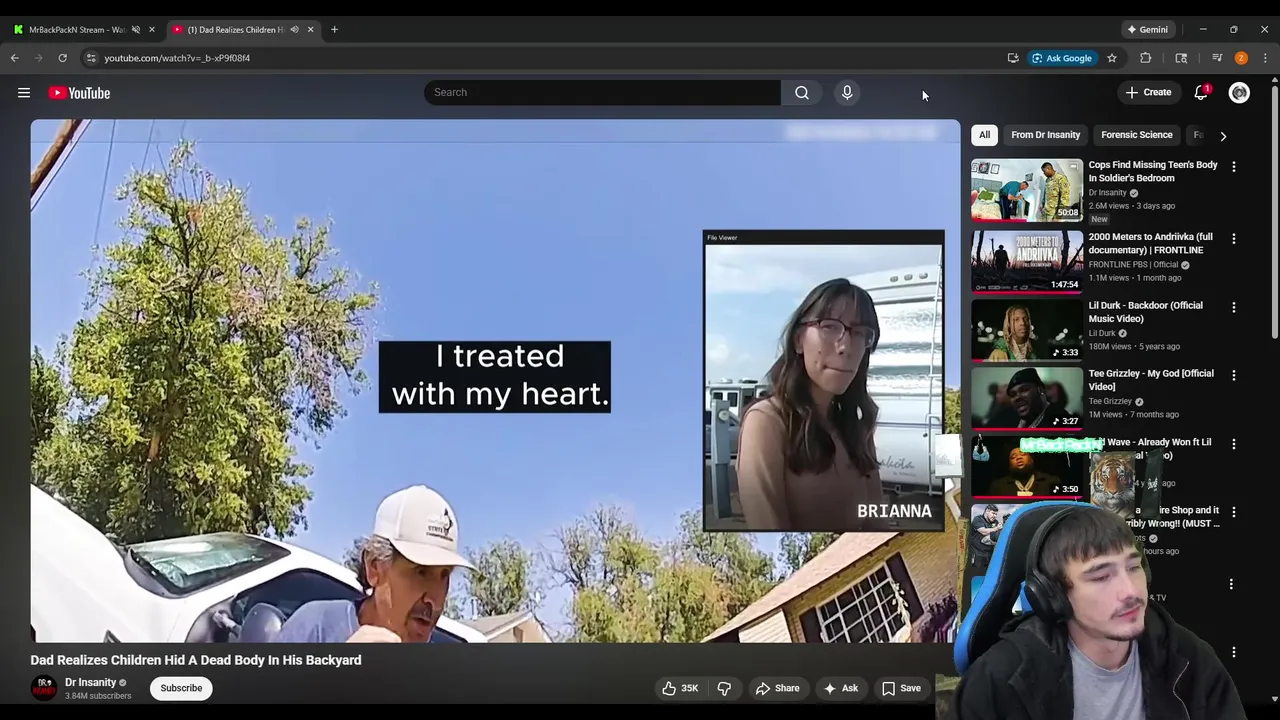Open 2000 Meters to Andriivka video title
The width and height of the screenshot is (1280, 720).
(1150, 243)
